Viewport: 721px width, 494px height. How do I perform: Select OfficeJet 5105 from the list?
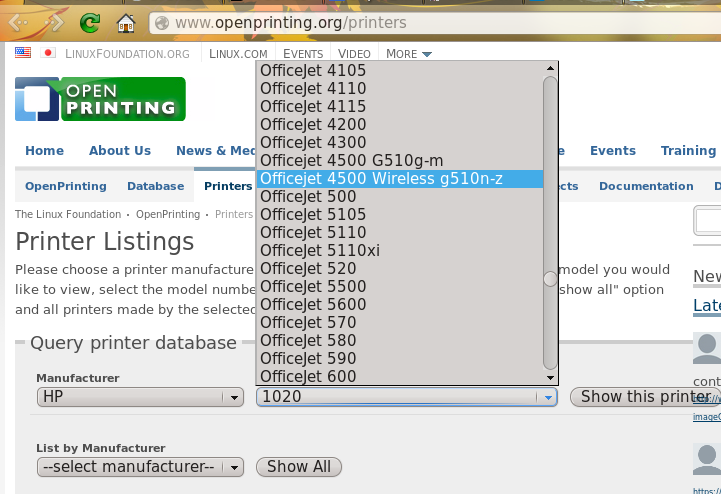point(400,214)
